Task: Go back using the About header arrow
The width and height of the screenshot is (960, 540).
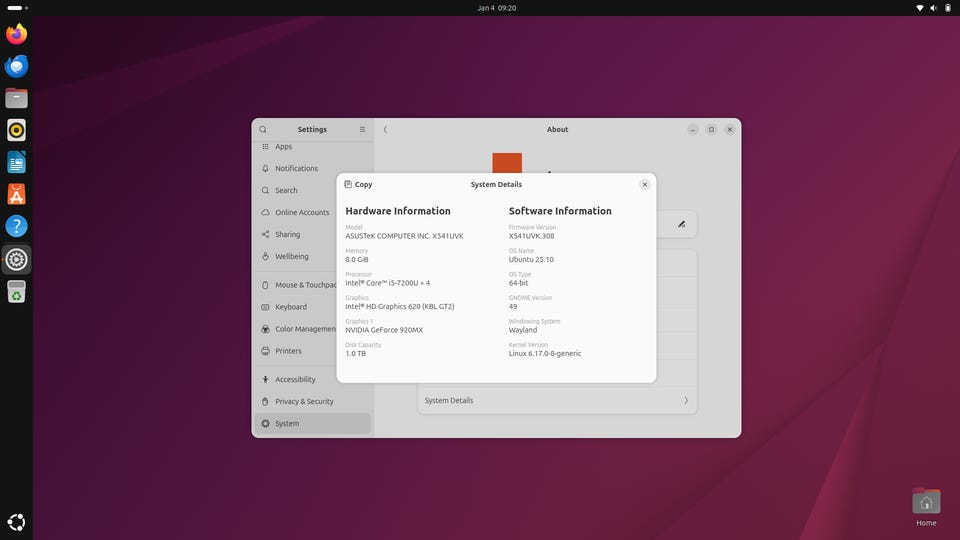Action: 385,129
